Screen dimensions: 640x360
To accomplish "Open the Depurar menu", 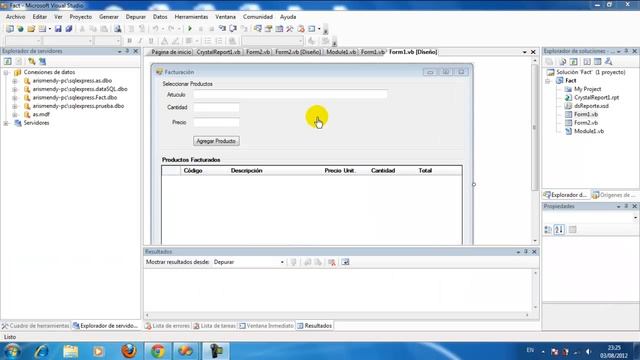I will 136,17.
